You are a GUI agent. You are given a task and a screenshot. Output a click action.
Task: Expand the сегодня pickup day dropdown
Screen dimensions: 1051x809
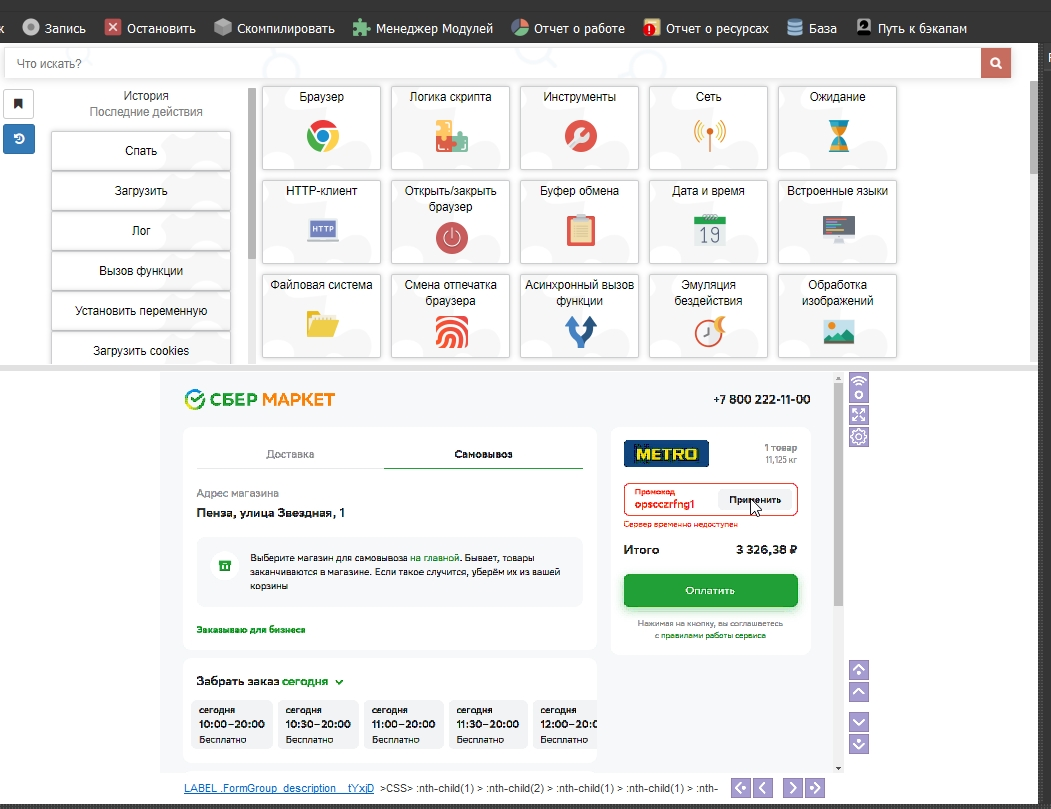[x=312, y=681]
